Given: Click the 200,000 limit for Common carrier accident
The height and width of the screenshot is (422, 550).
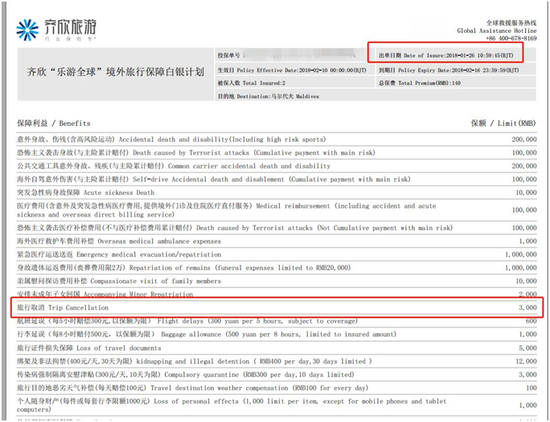Looking at the screenshot, I should (x=524, y=166).
